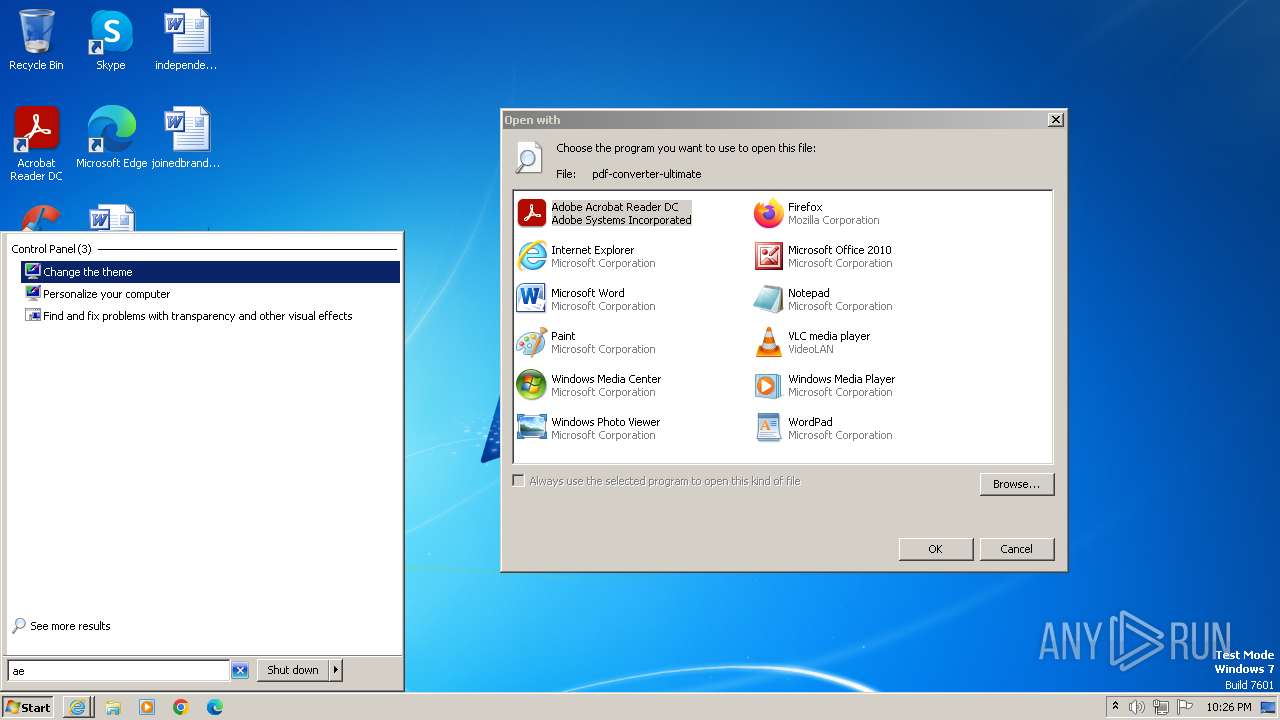Open Google Chrome from the taskbar
Screen dimensions: 1280x720
(181, 707)
